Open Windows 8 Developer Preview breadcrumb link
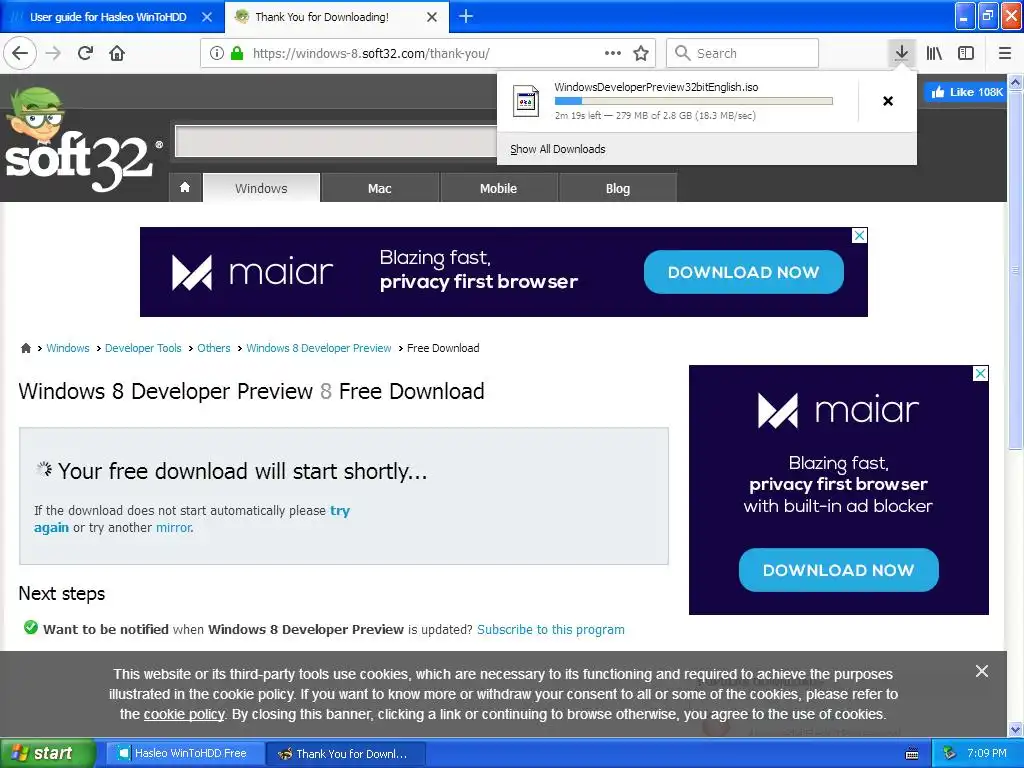This screenshot has width=1024, height=768. (x=319, y=348)
